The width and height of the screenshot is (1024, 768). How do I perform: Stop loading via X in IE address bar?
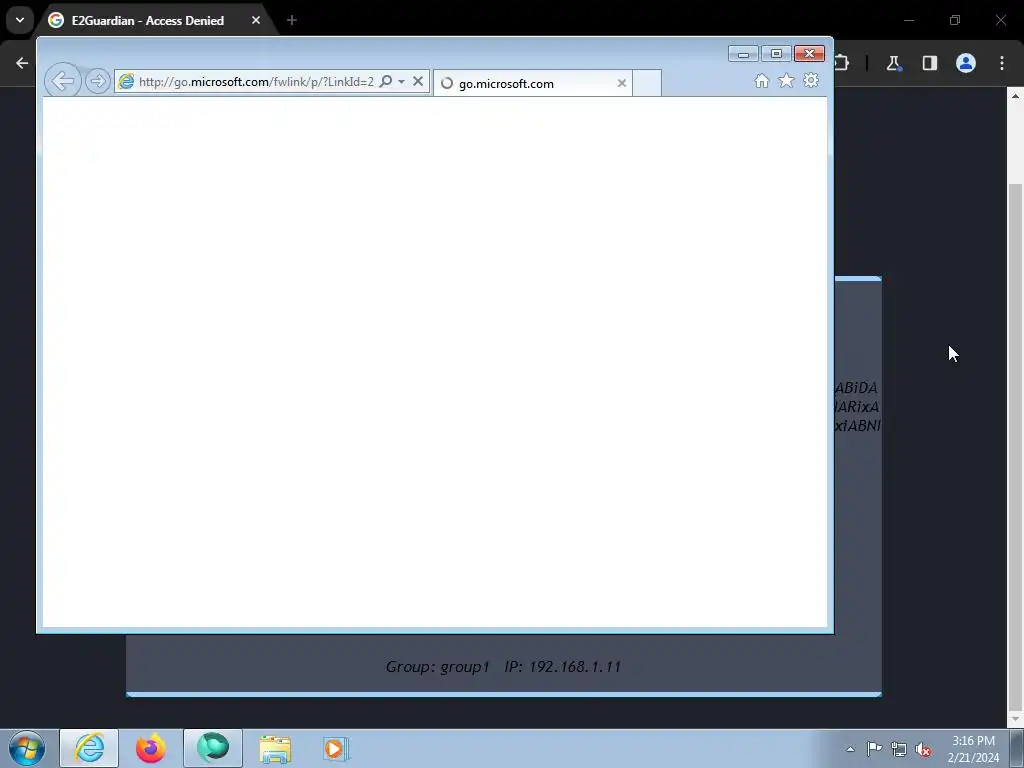point(418,82)
